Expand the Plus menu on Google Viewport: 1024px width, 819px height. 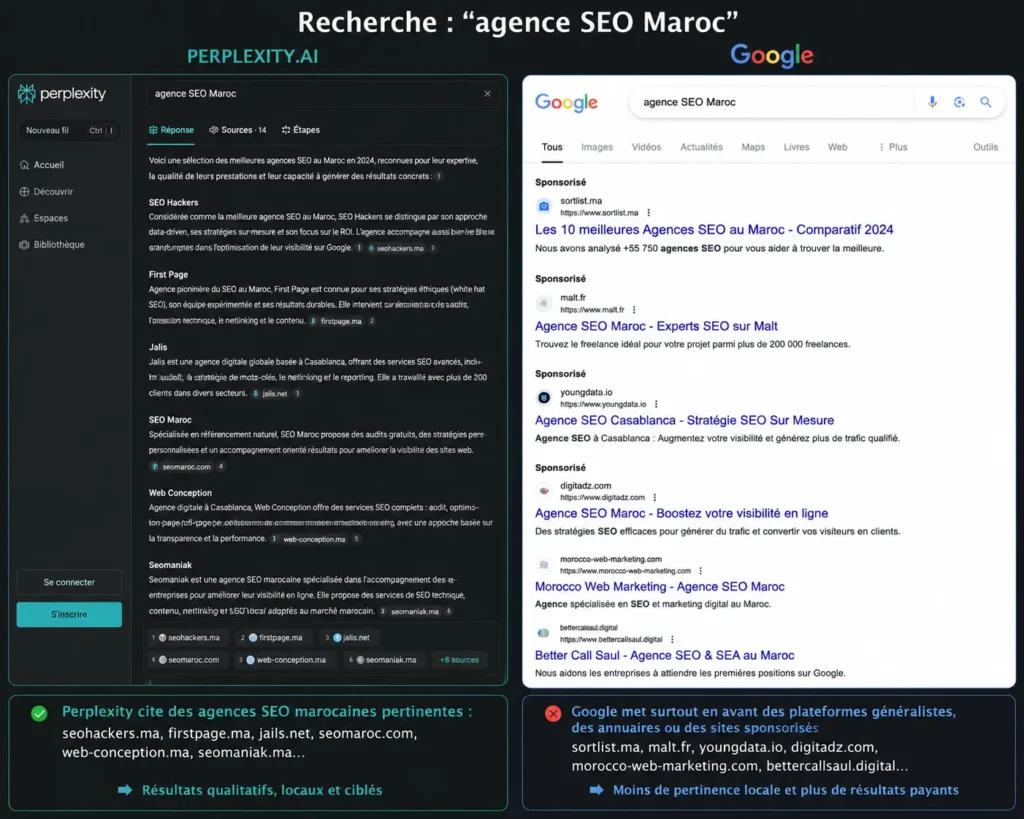click(893, 147)
